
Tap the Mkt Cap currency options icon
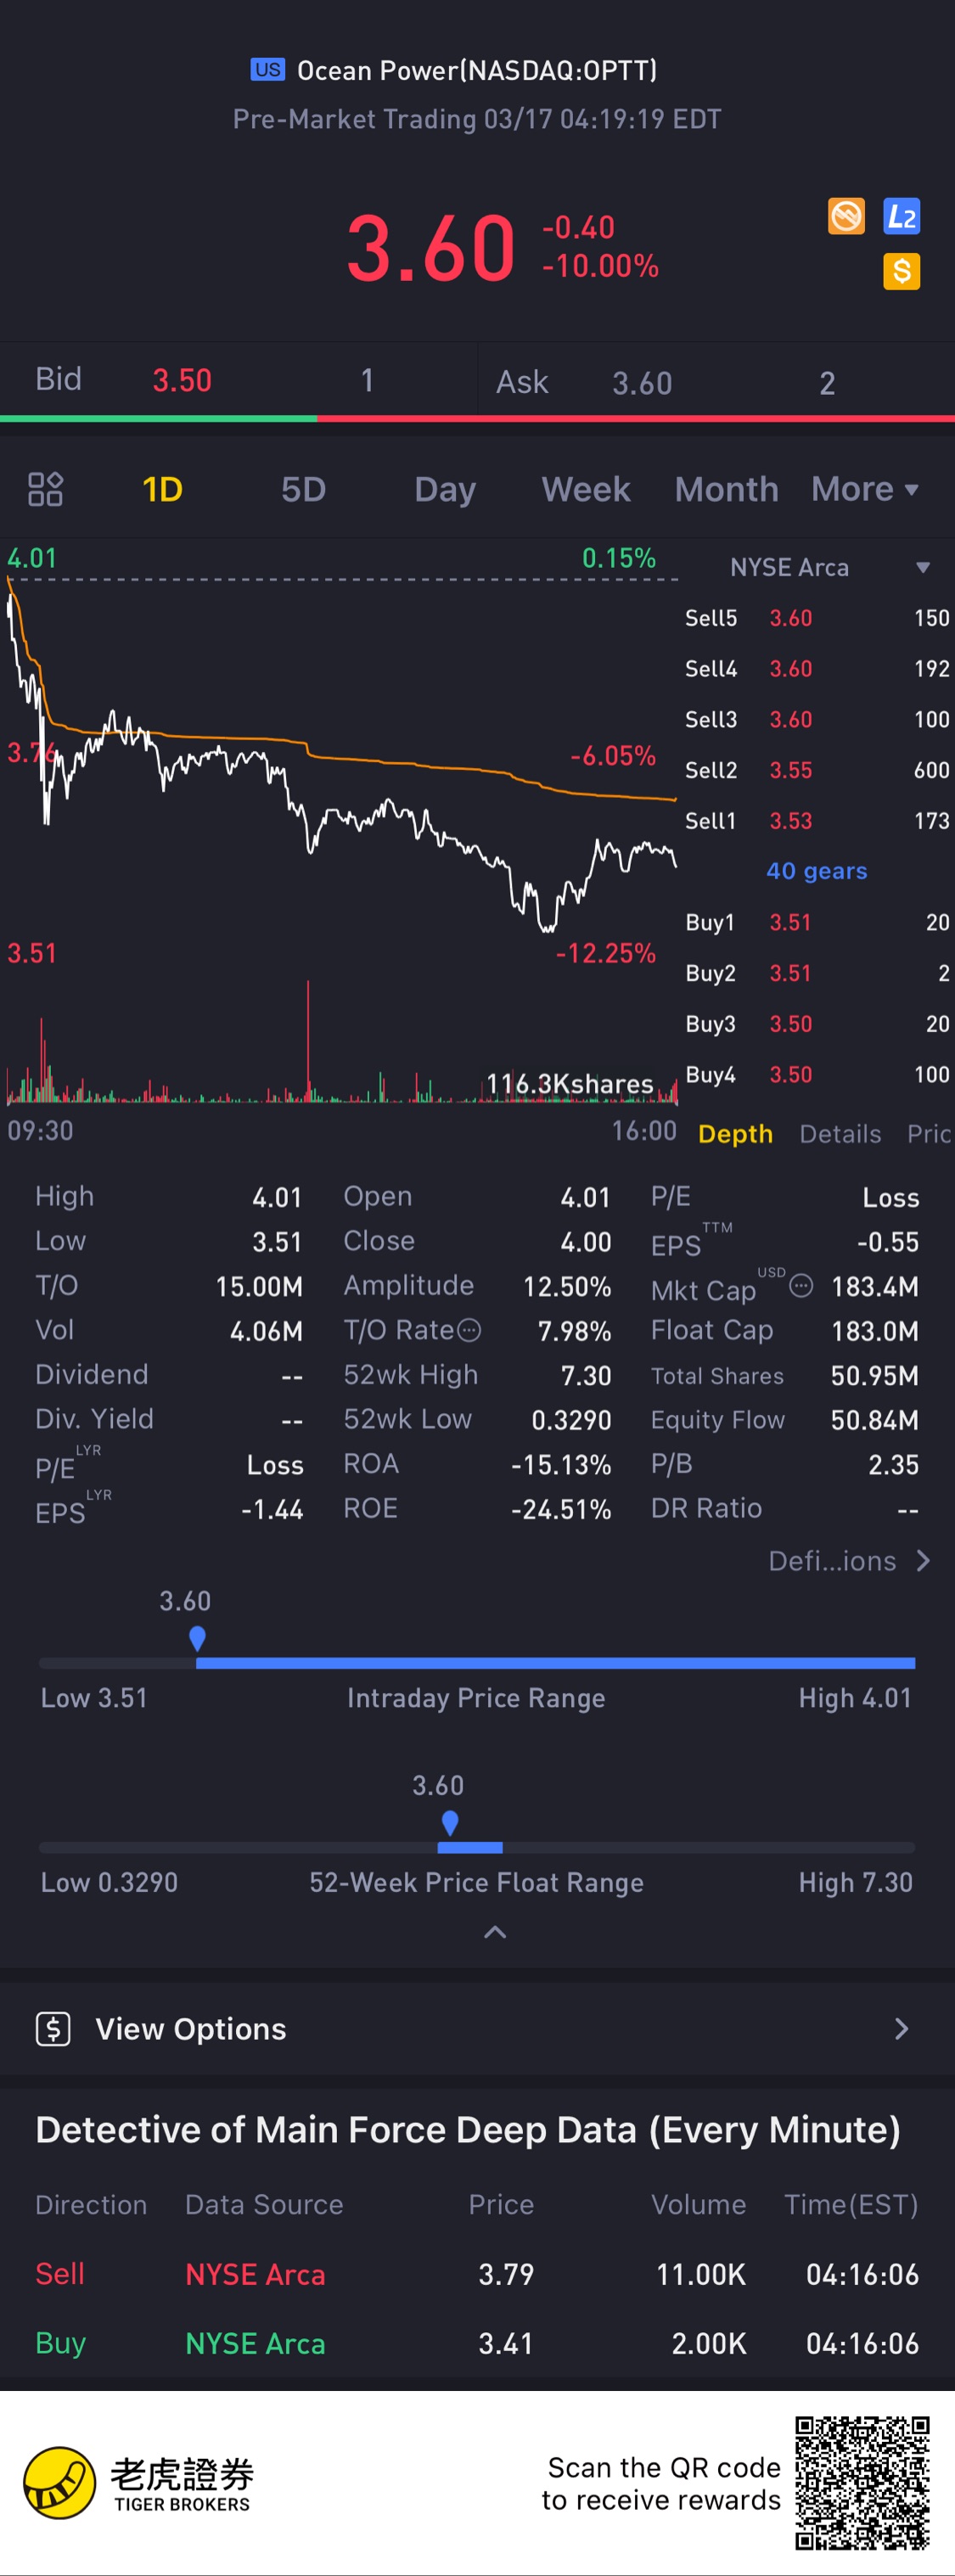coord(801,1286)
